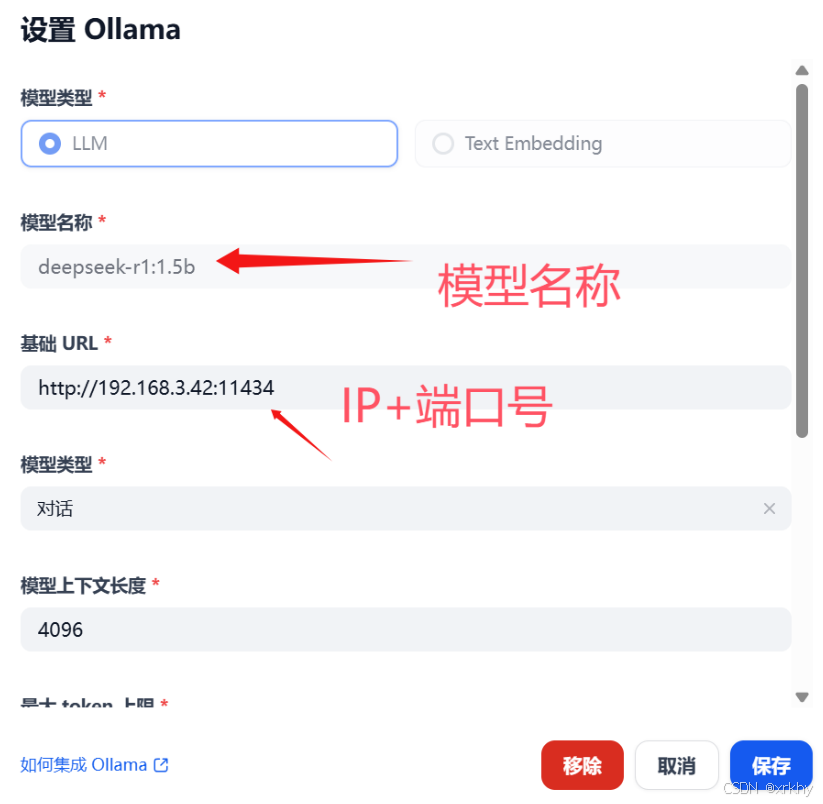Click the 基础 URL label text
This screenshot has width=823, height=804.
click(x=59, y=343)
